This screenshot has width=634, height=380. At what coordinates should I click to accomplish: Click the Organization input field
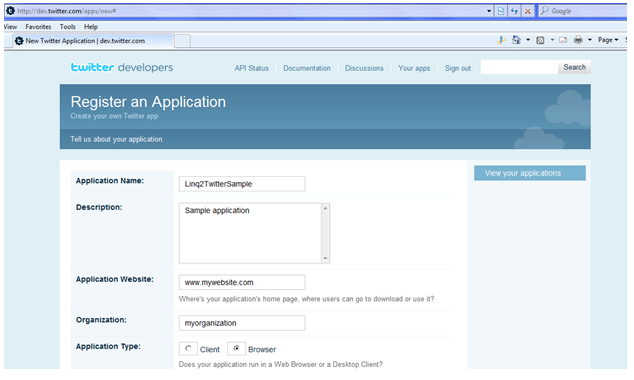click(x=242, y=323)
